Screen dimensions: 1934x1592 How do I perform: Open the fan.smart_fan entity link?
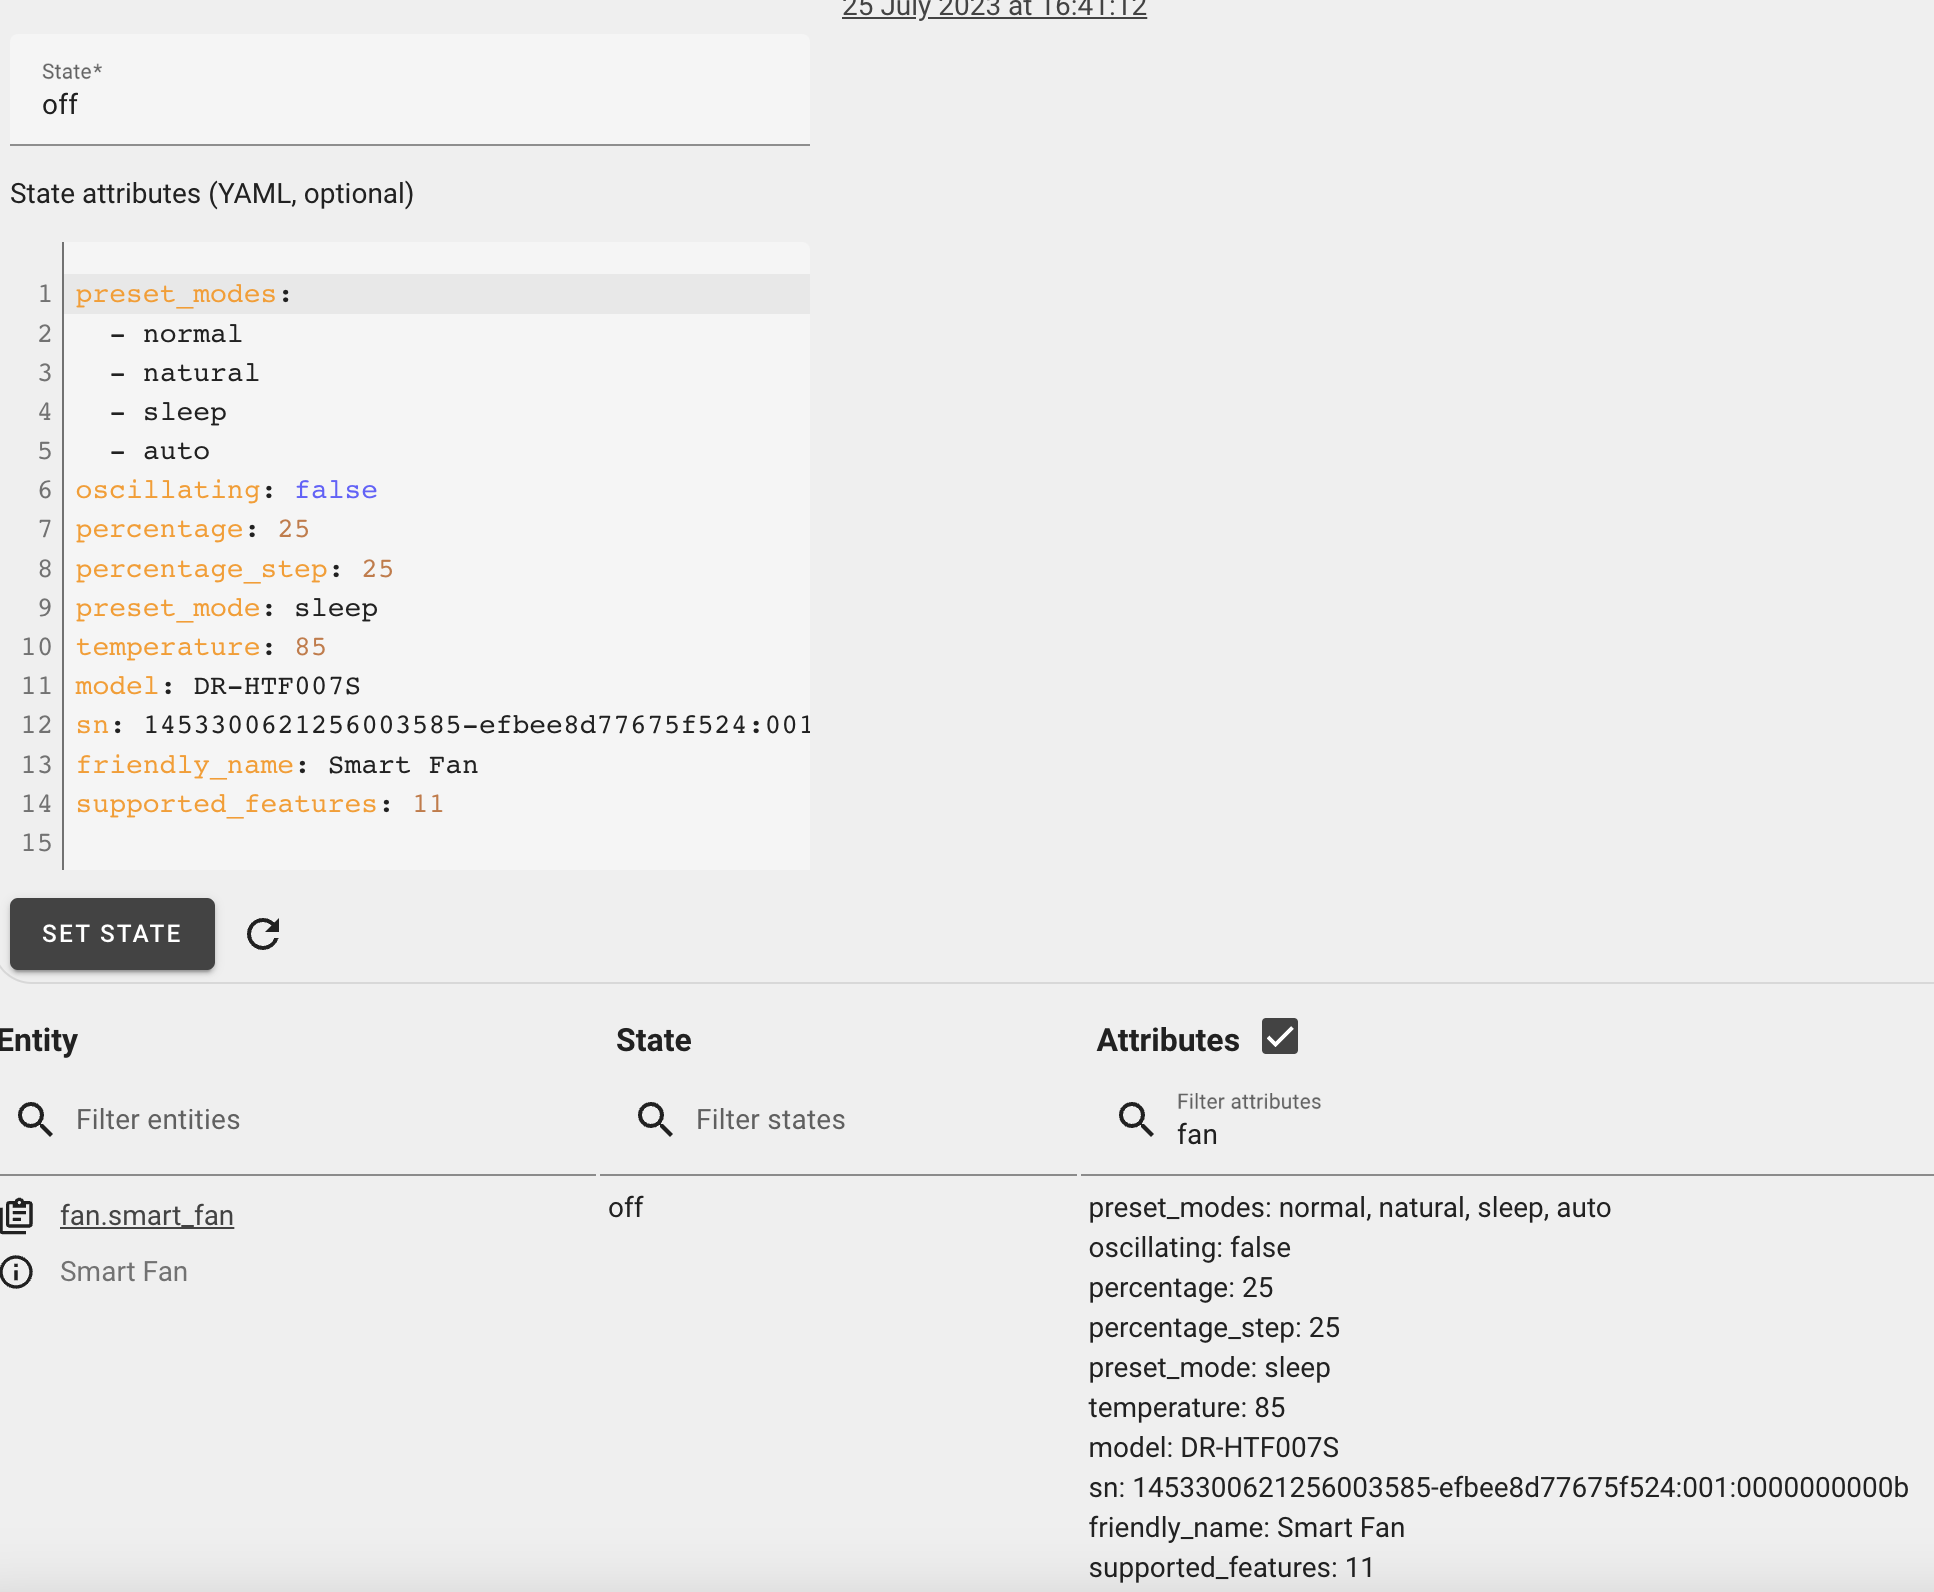pyautogui.click(x=147, y=1215)
